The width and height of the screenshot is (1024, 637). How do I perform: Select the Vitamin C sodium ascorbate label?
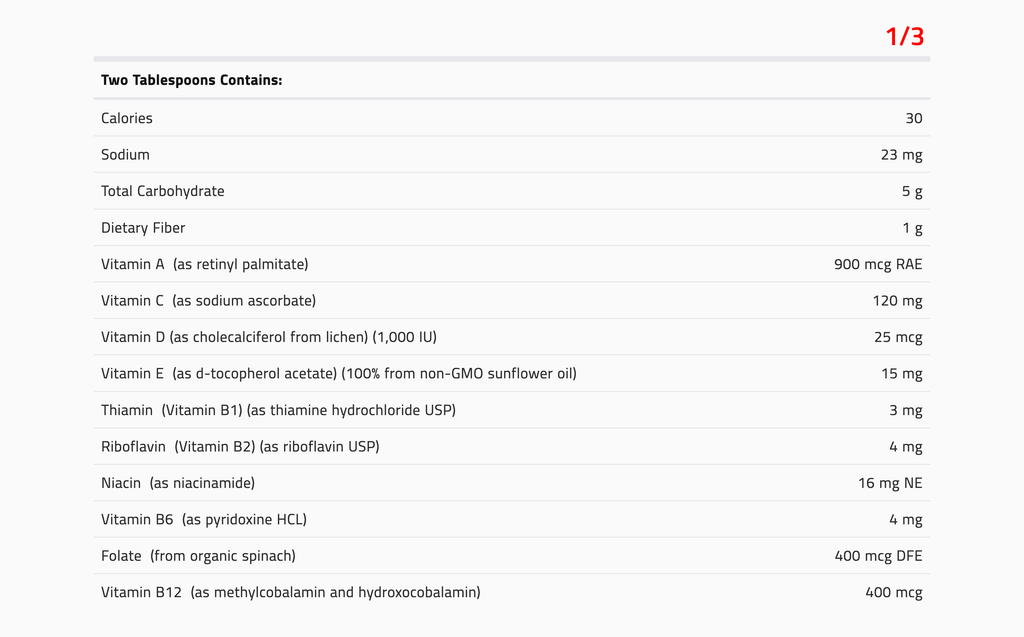click(x=208, y=301)
